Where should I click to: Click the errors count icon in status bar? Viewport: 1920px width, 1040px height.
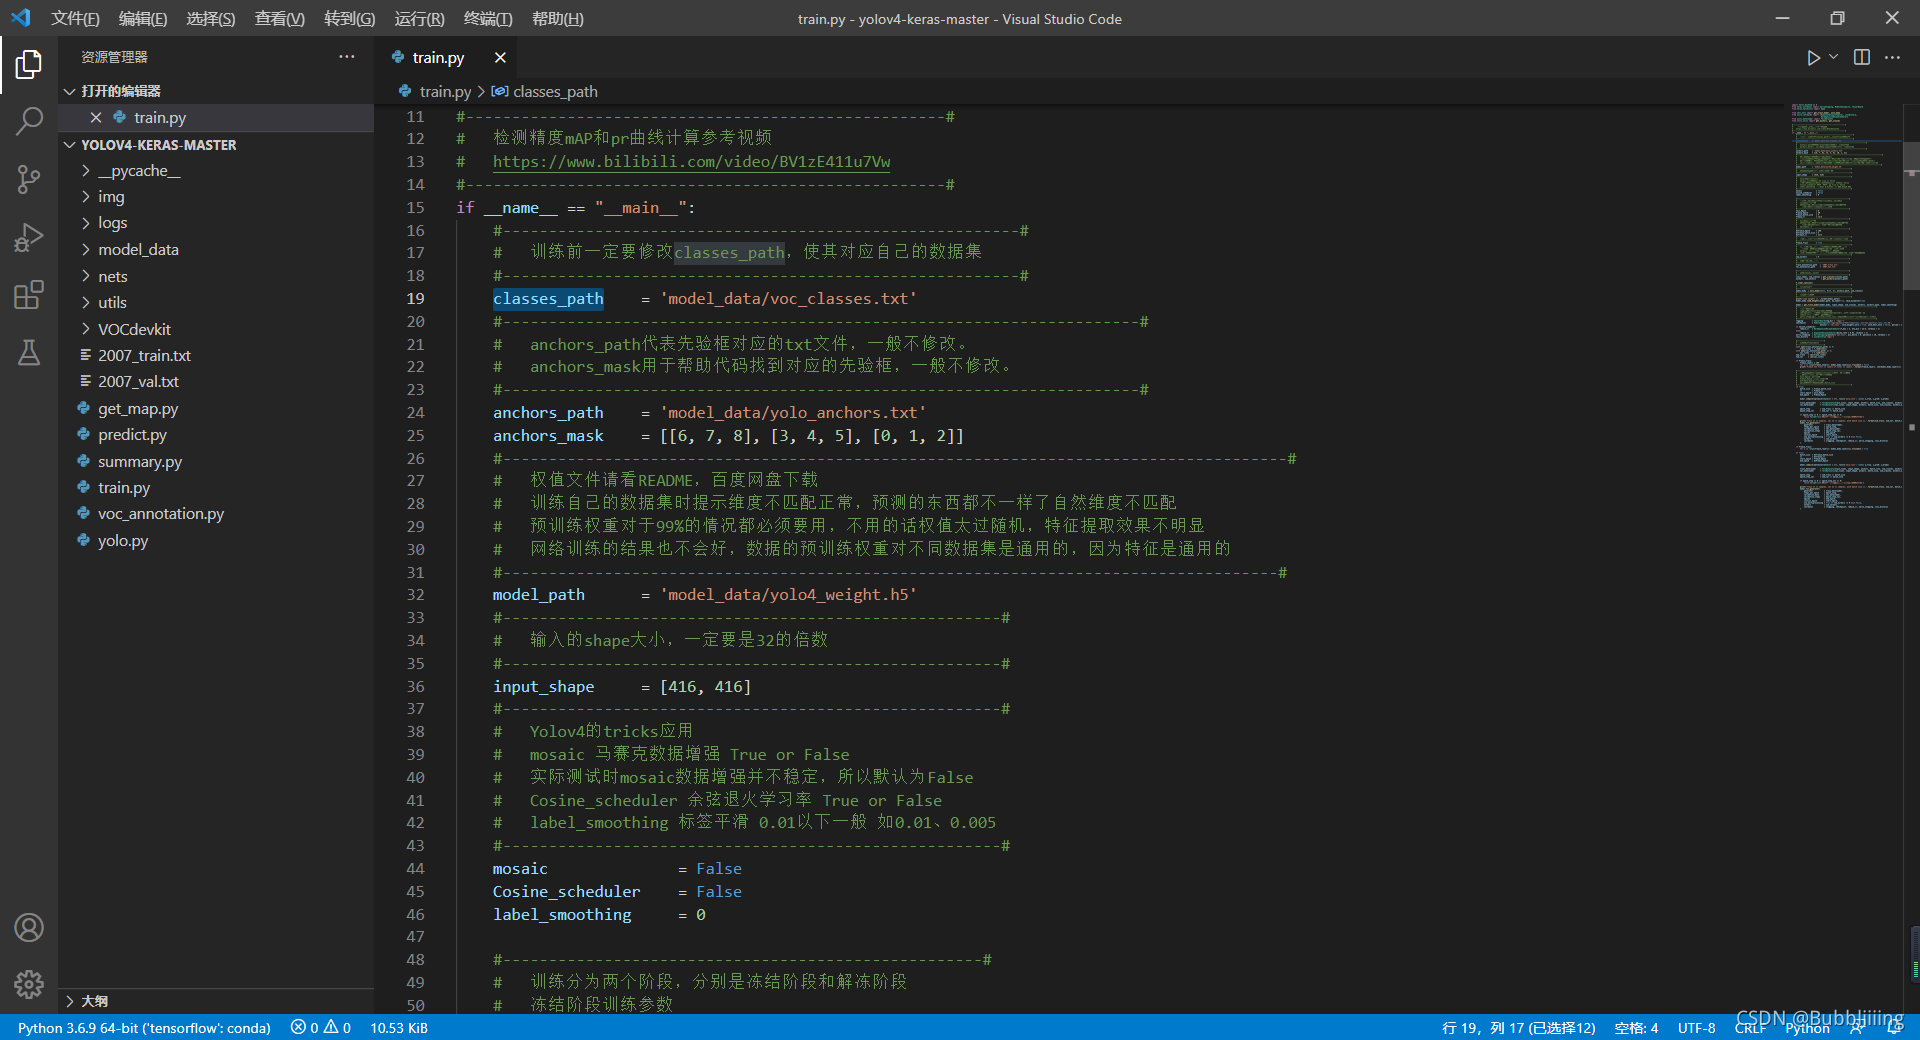tap(298, 1027)
